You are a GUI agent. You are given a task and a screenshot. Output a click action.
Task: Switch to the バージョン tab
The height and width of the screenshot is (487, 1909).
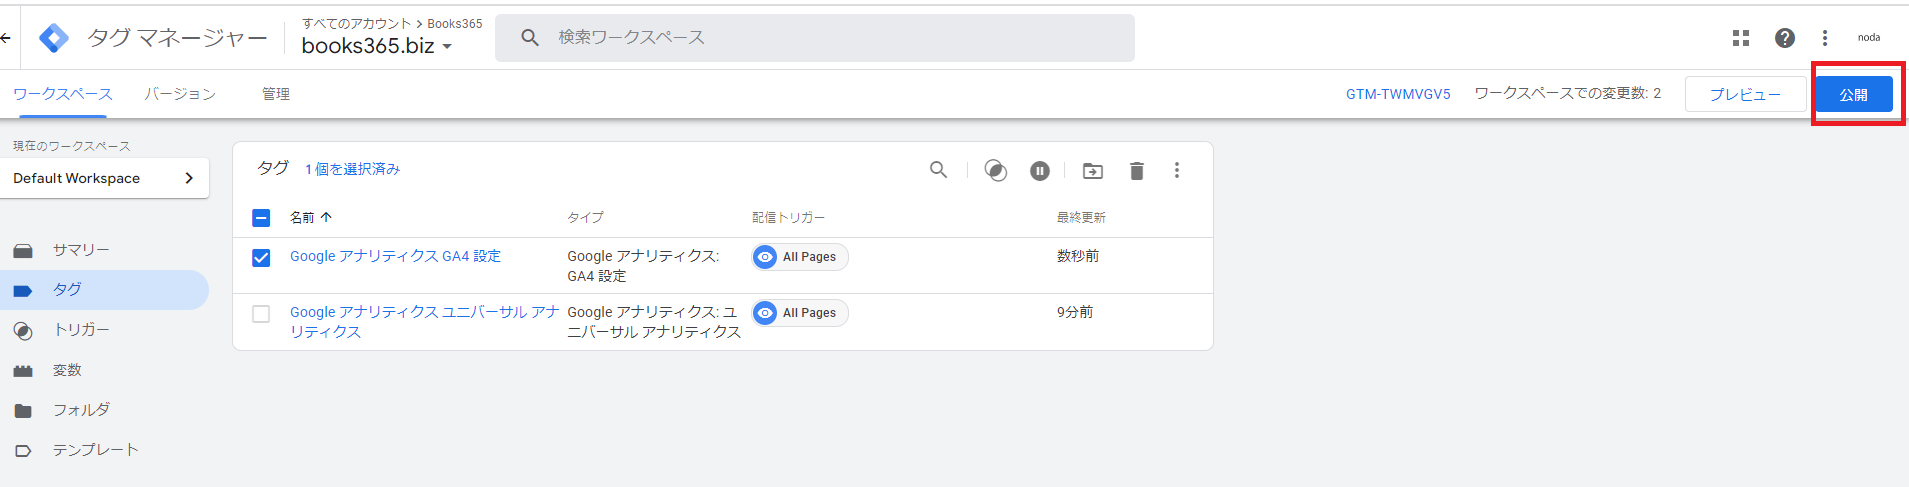pos(180,94)
